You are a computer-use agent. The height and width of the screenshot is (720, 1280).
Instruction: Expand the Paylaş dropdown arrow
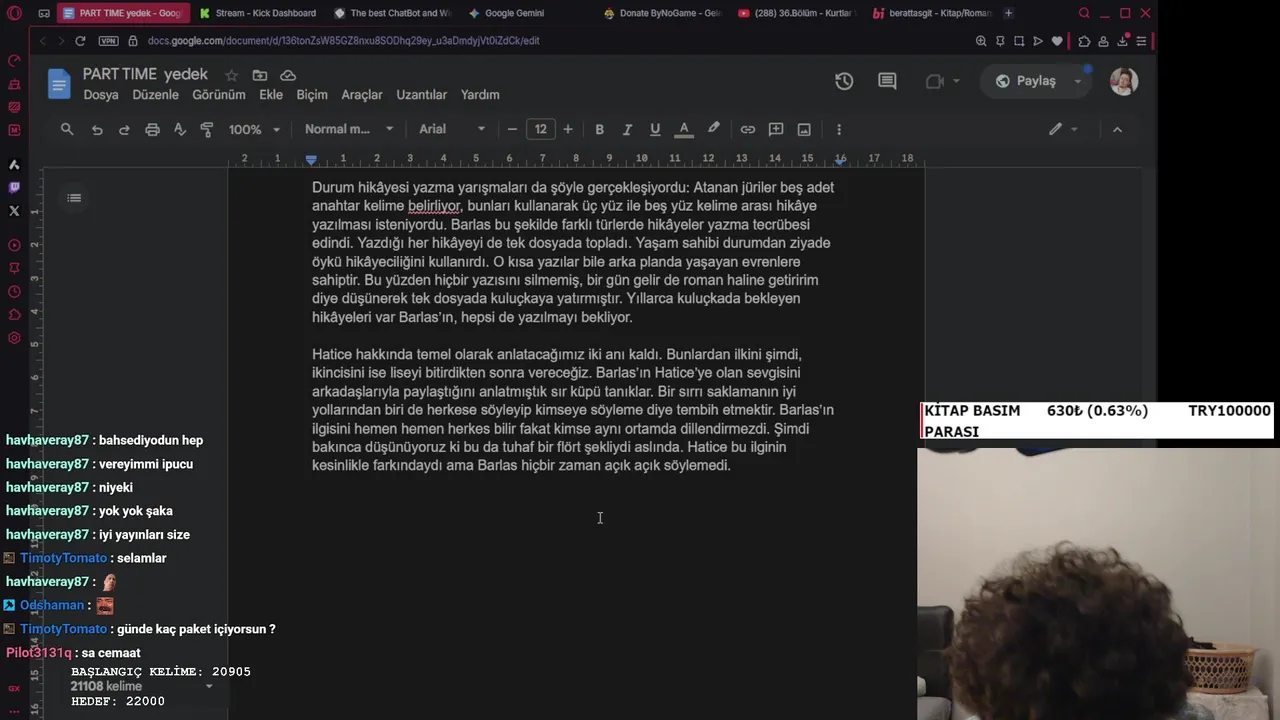[x=1077, y=81]
